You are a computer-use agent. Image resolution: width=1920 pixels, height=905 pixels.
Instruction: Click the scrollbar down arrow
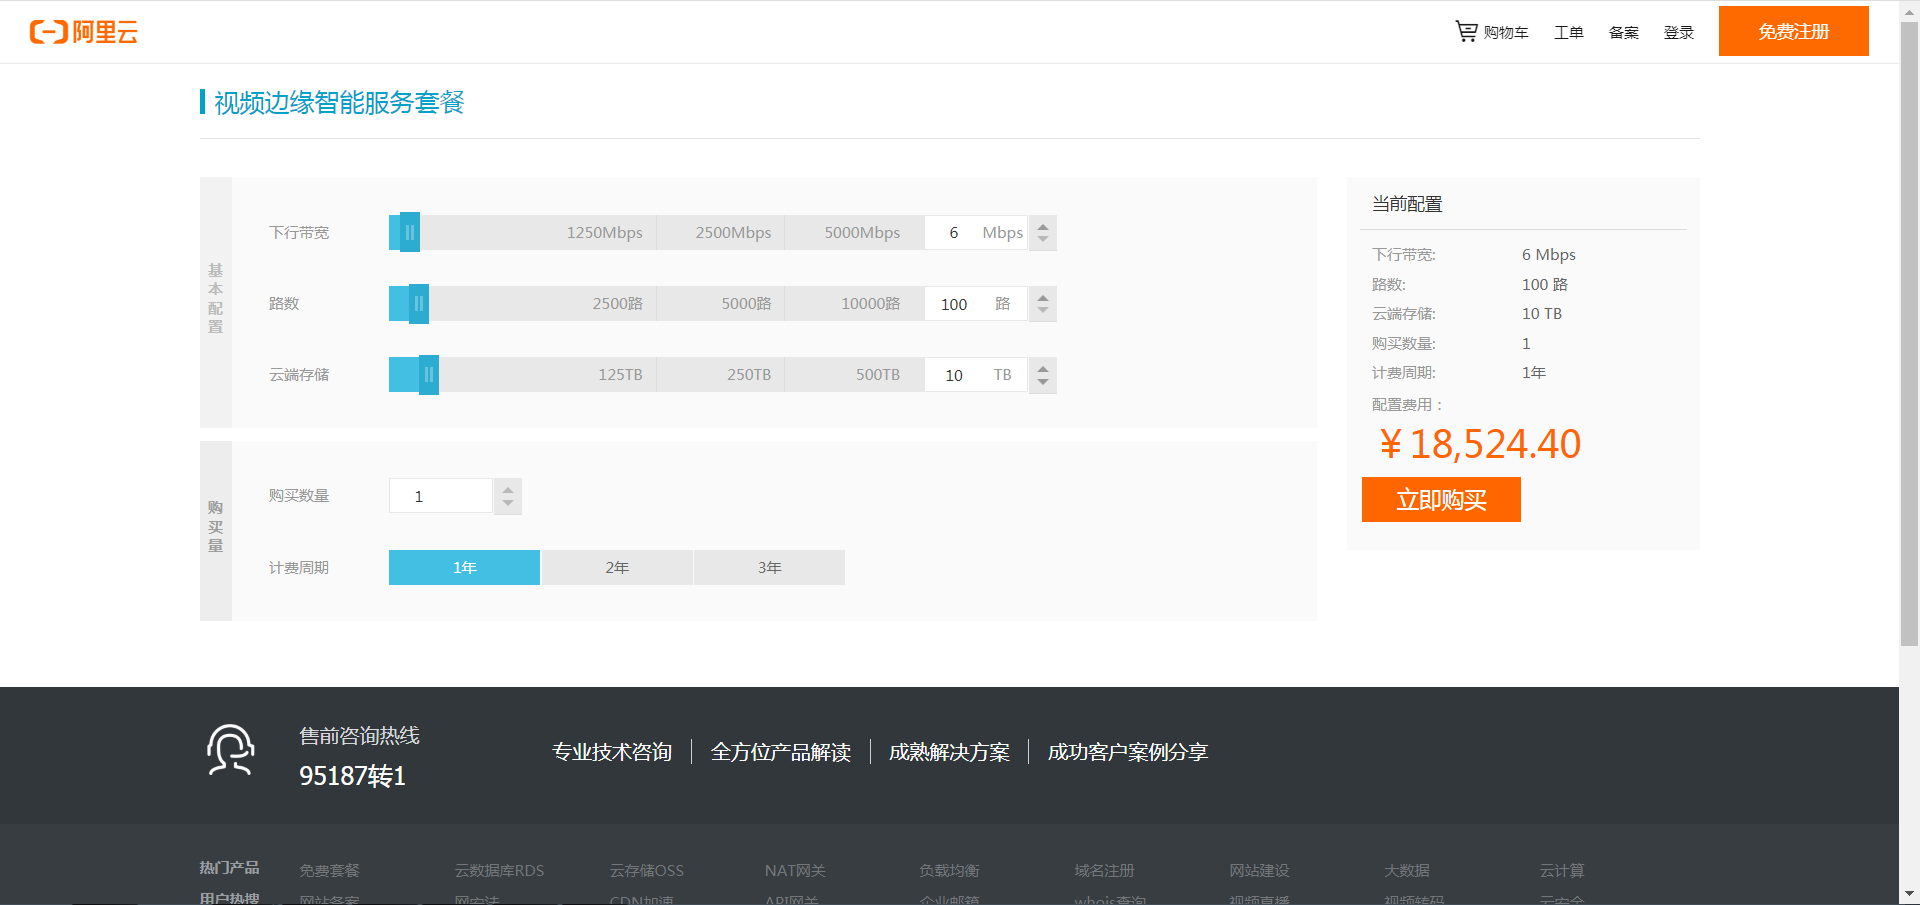(1909, 894)
